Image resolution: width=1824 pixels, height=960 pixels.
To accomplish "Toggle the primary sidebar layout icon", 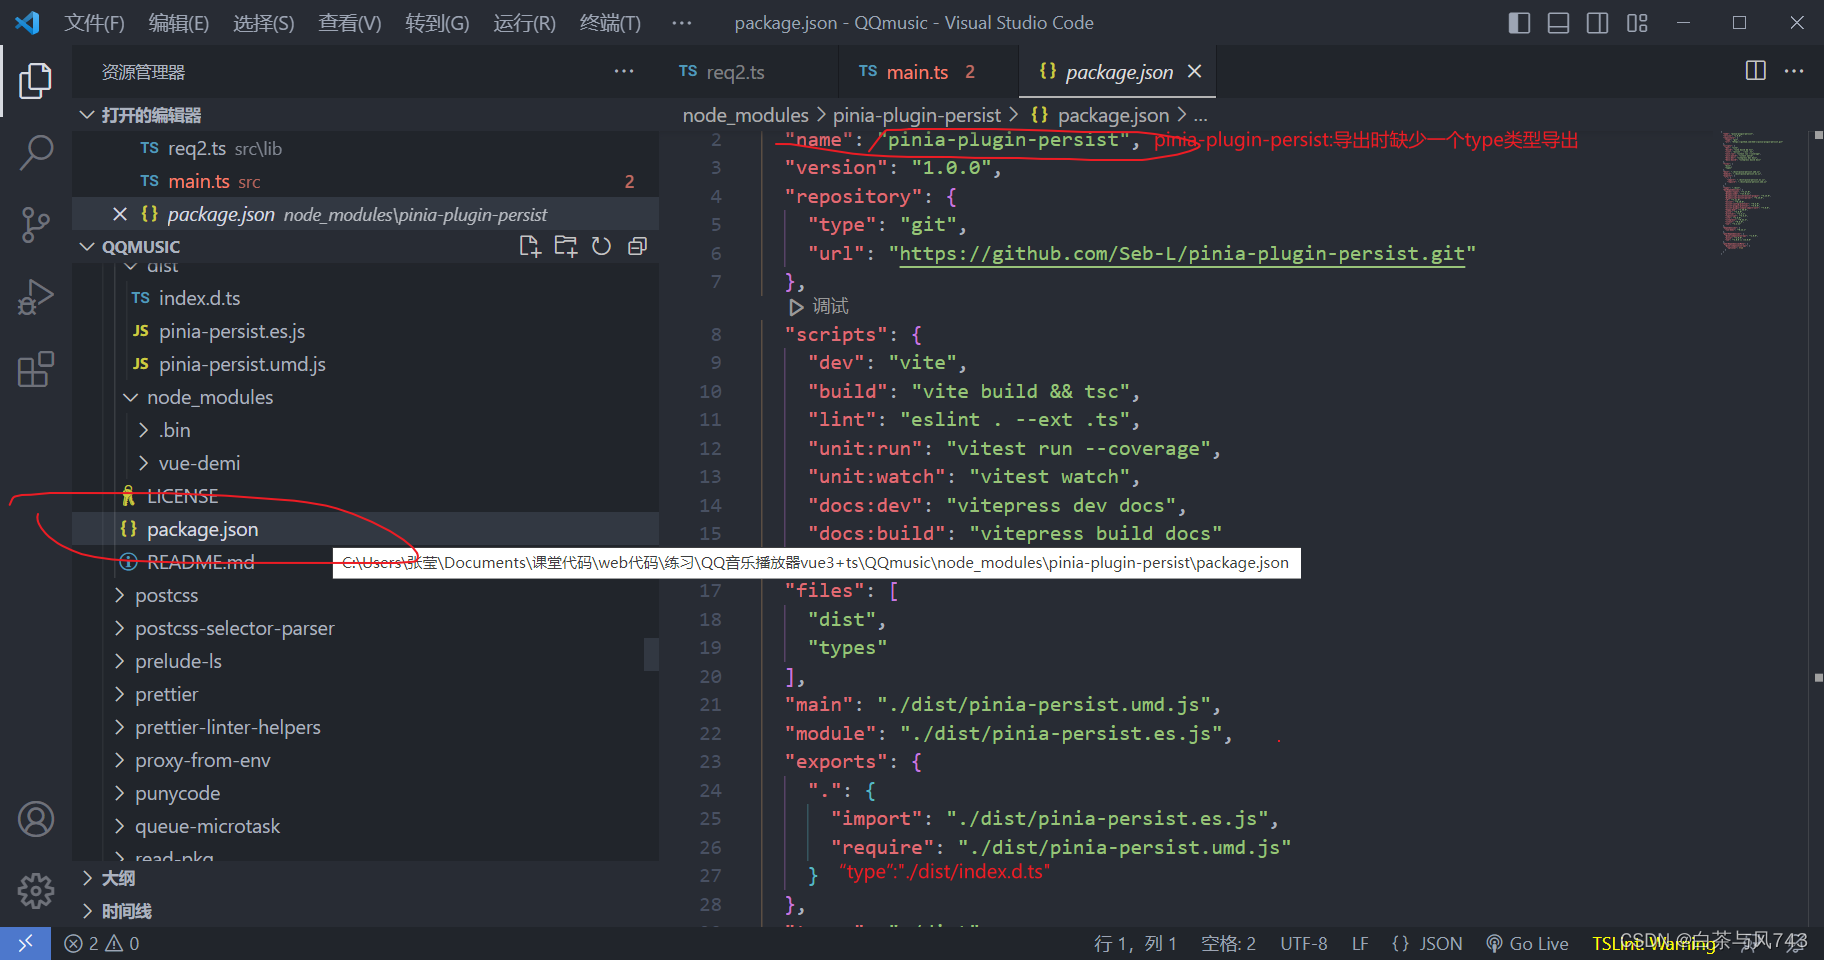I will pos(1519,22).
